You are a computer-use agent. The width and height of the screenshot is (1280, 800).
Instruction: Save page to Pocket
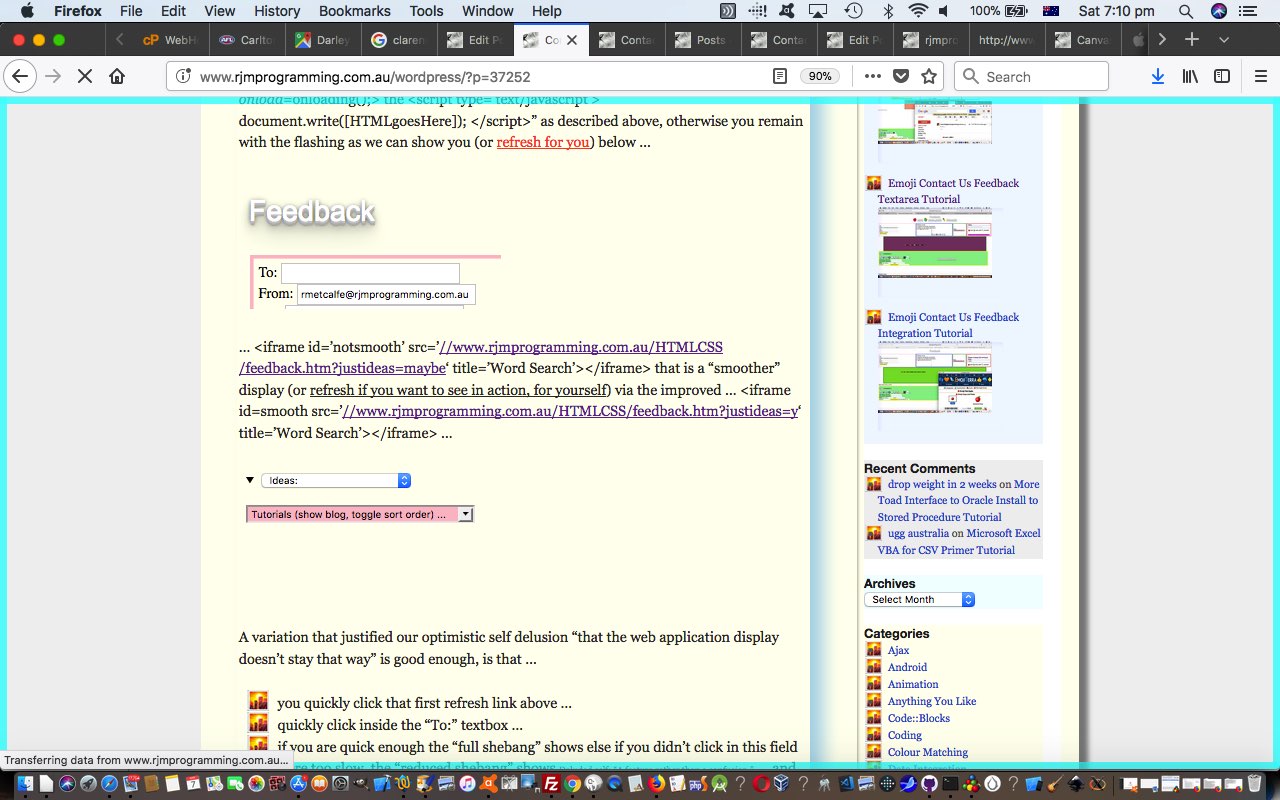click(901, 77)
